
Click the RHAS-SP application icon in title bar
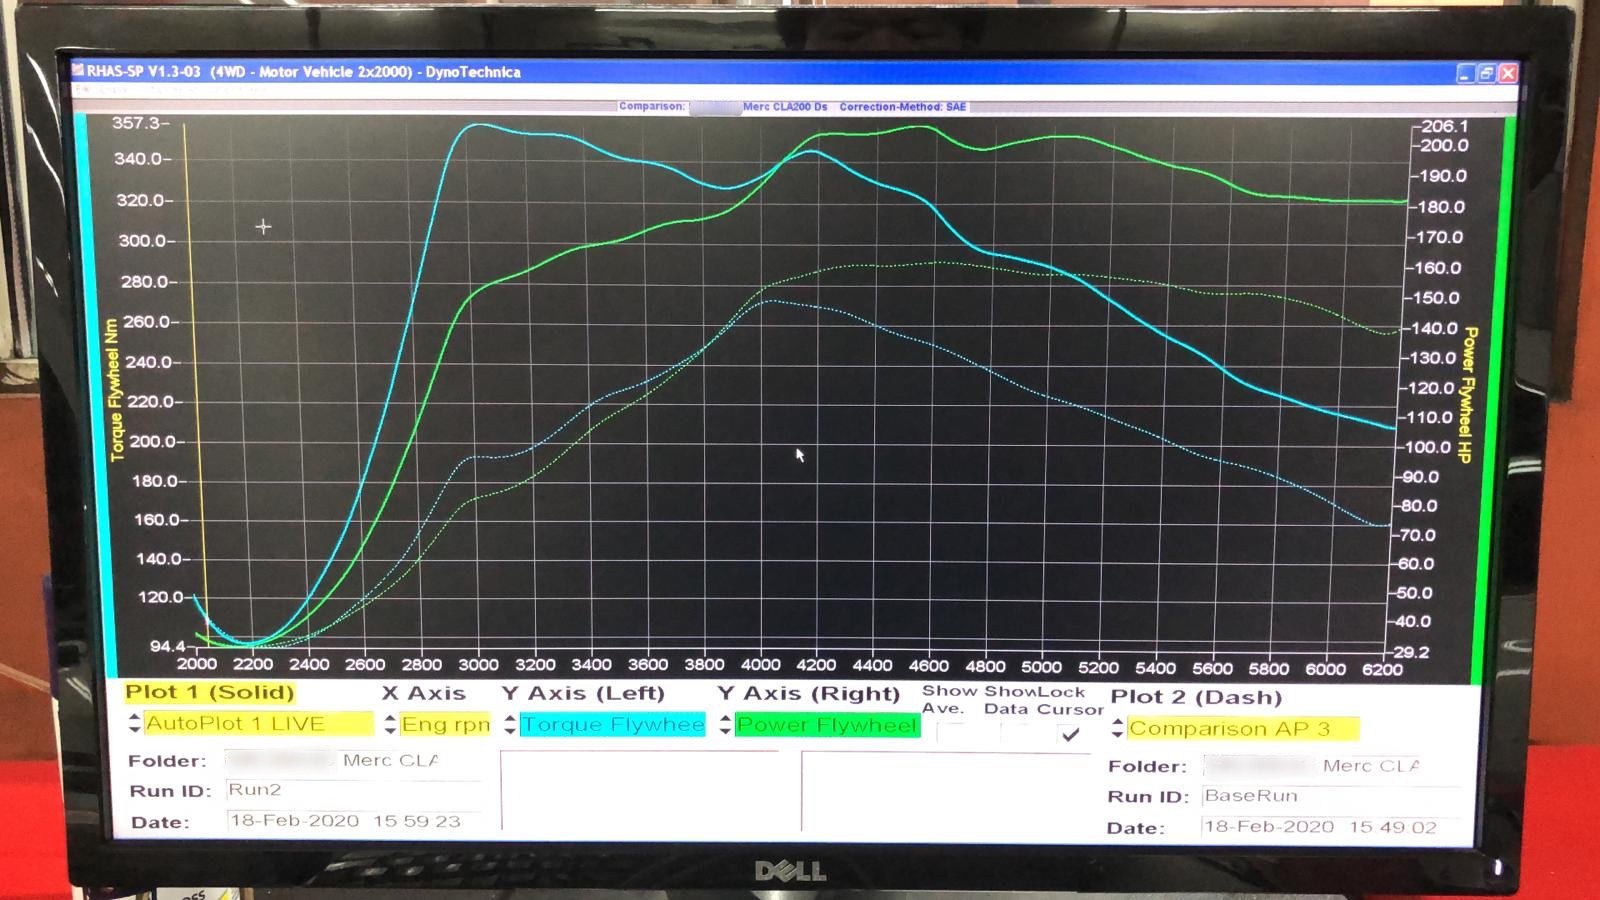coord(78,71)
